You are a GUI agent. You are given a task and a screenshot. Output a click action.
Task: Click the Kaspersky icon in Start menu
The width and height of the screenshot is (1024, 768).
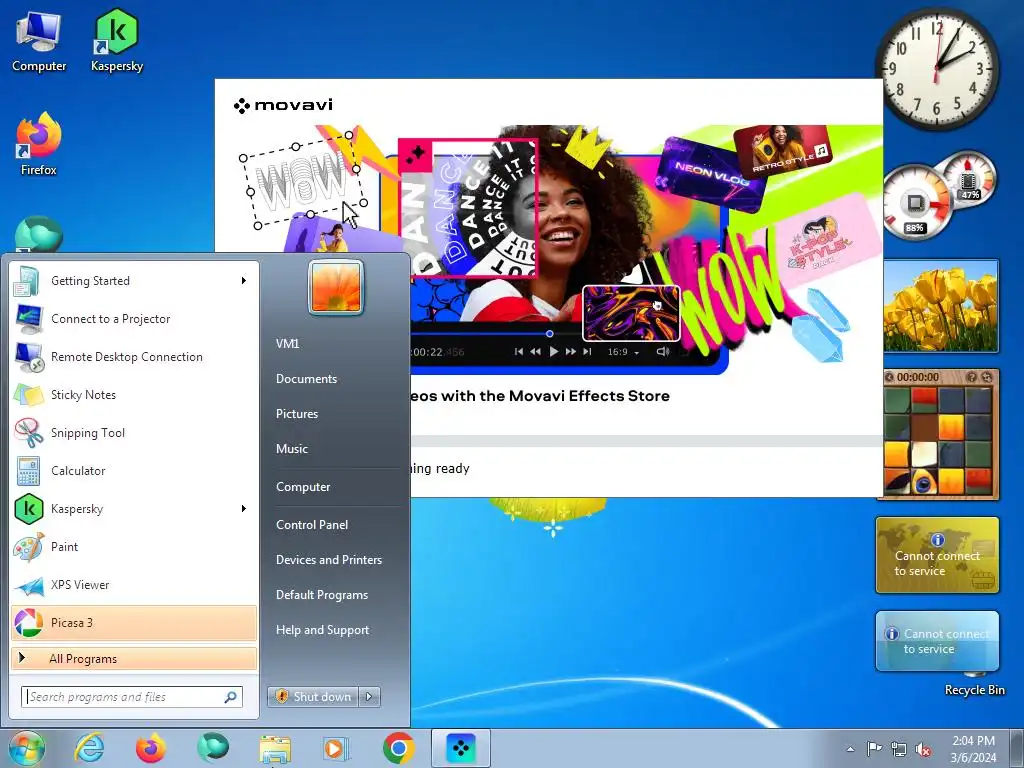tap(28, 509)
